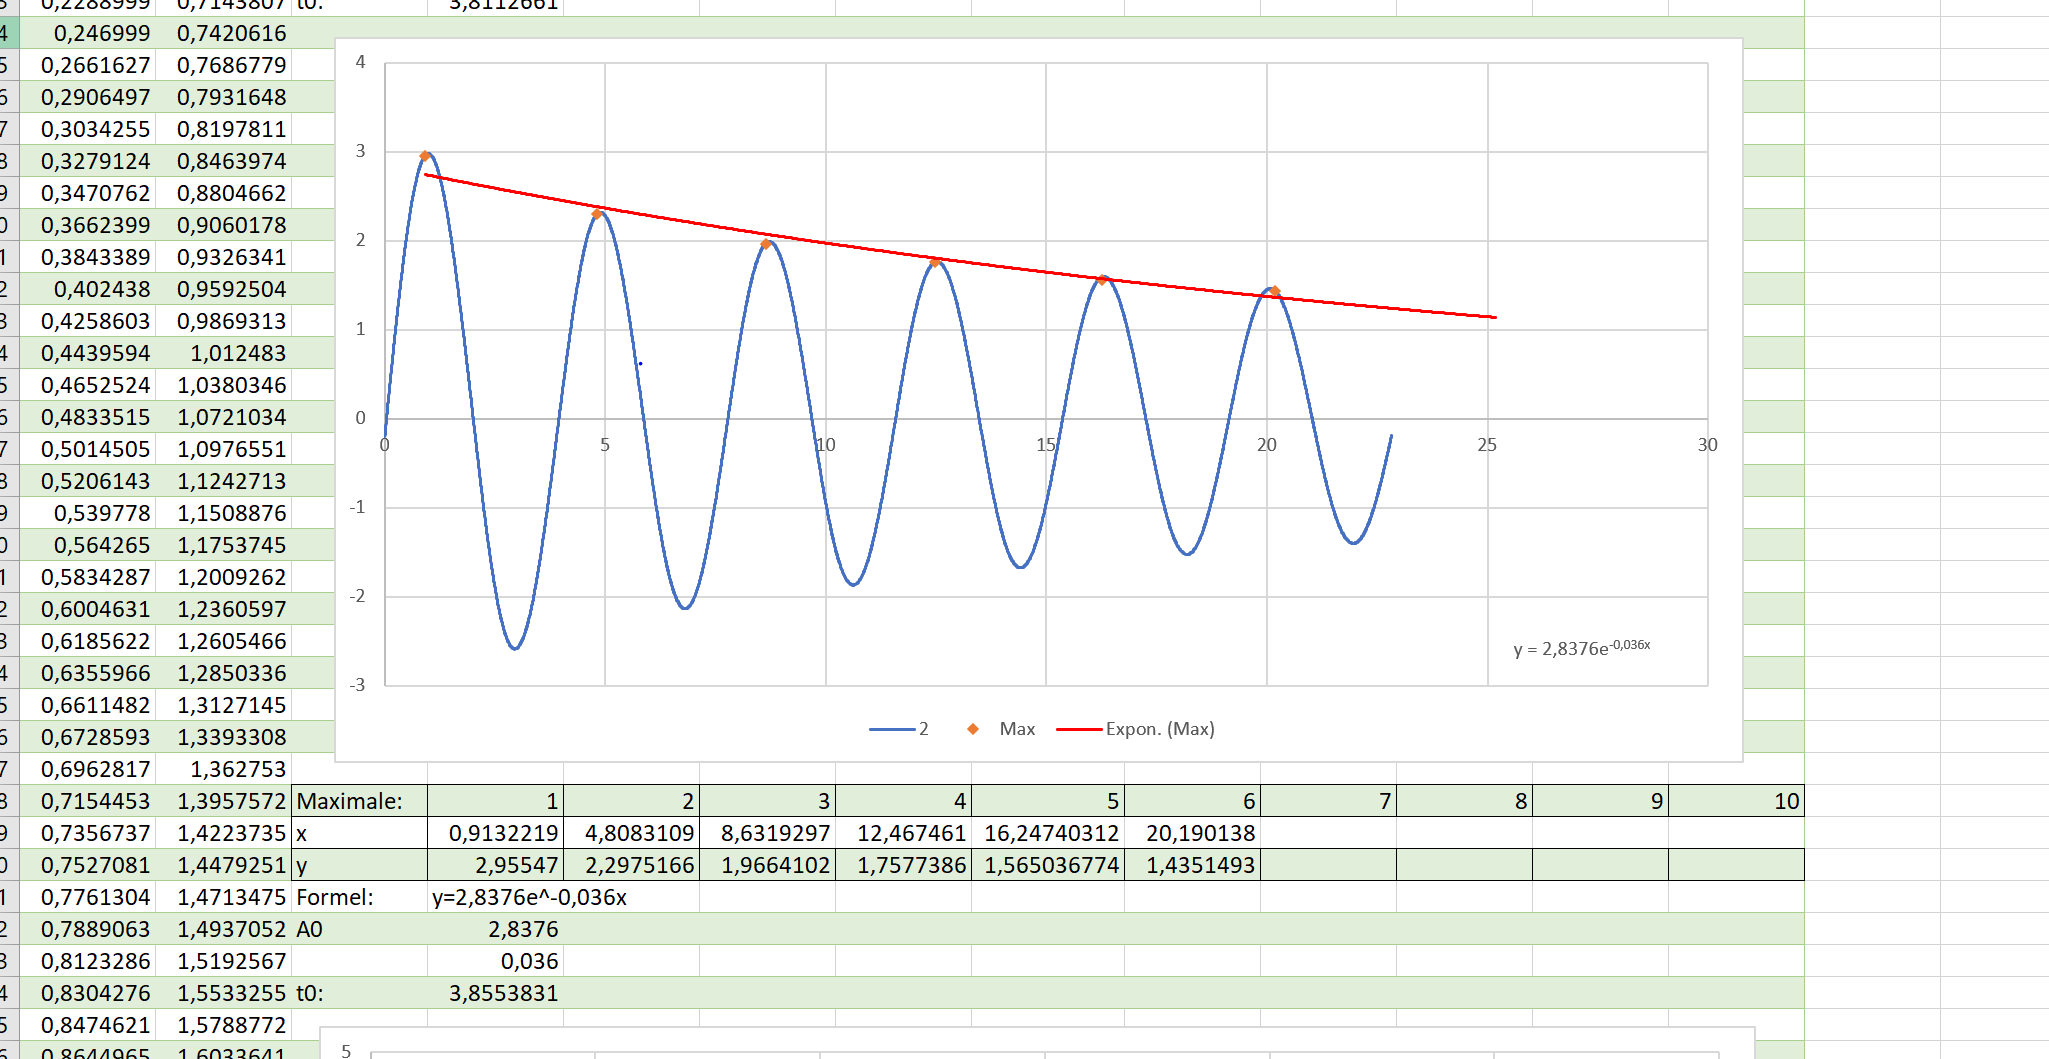Select the Maximale column header cell '8'
2049x1059 pixels.
tap(1464, 801)
